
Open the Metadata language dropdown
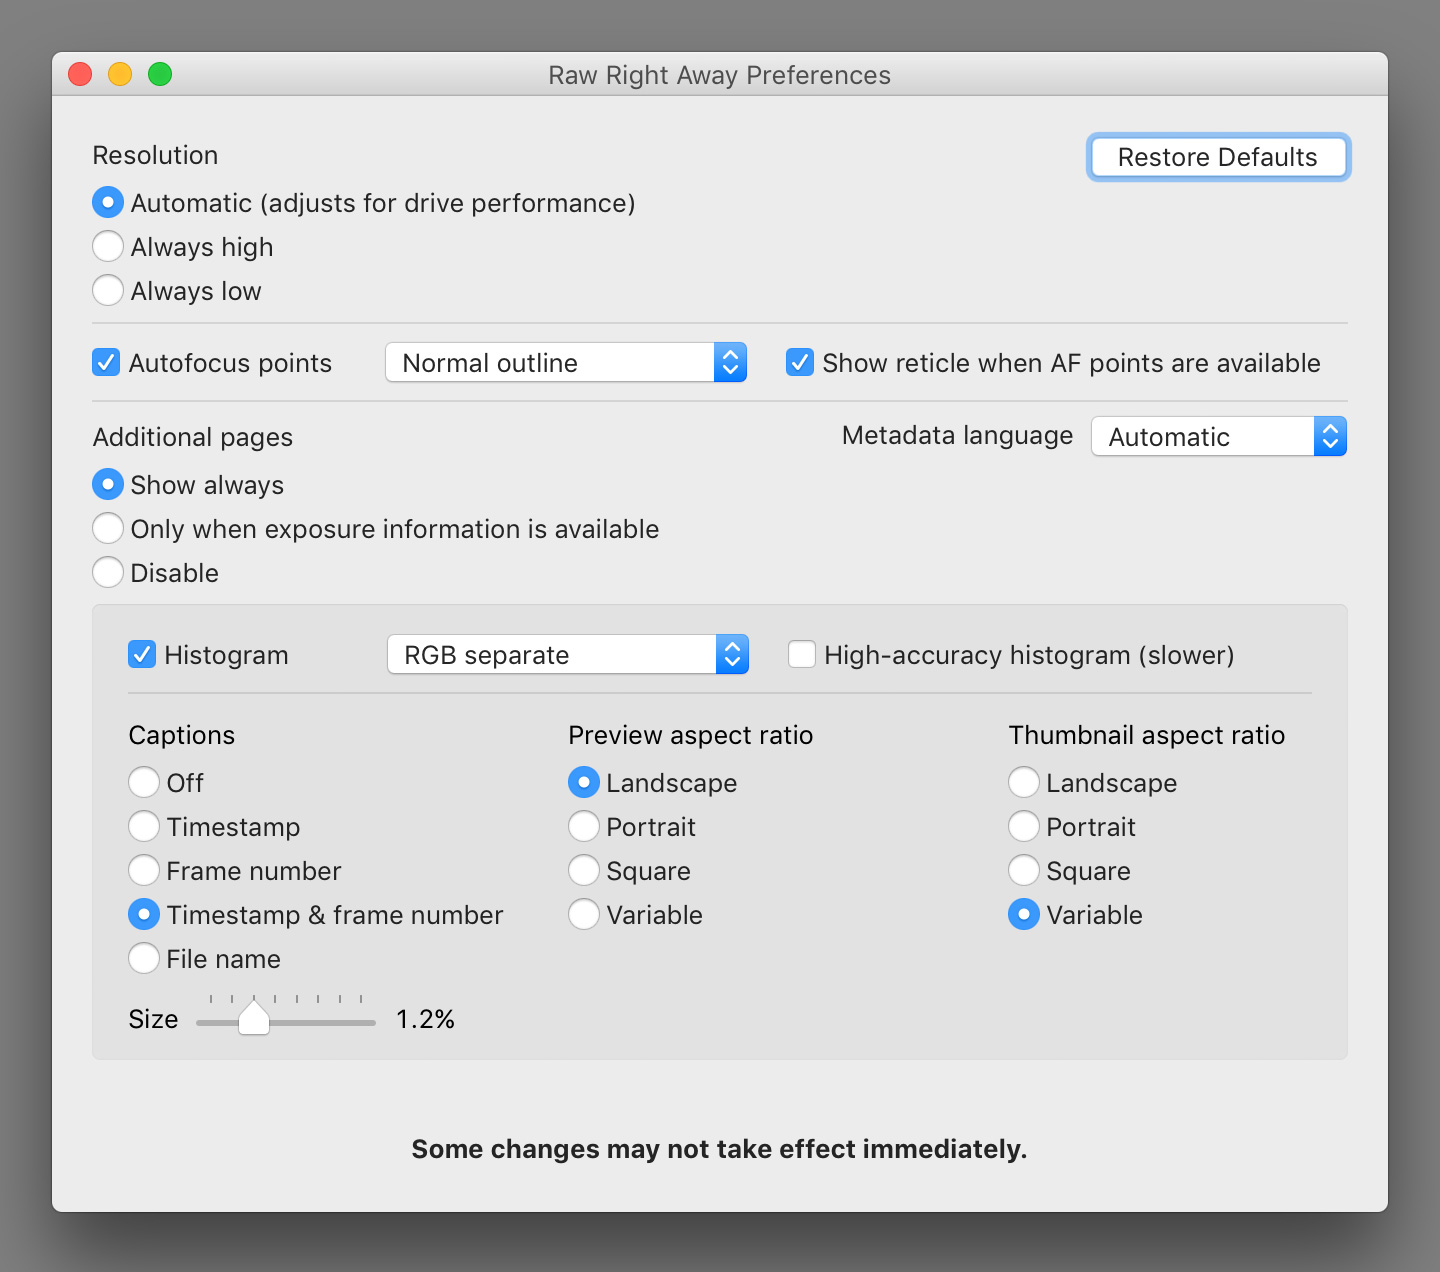(1218, 436)
